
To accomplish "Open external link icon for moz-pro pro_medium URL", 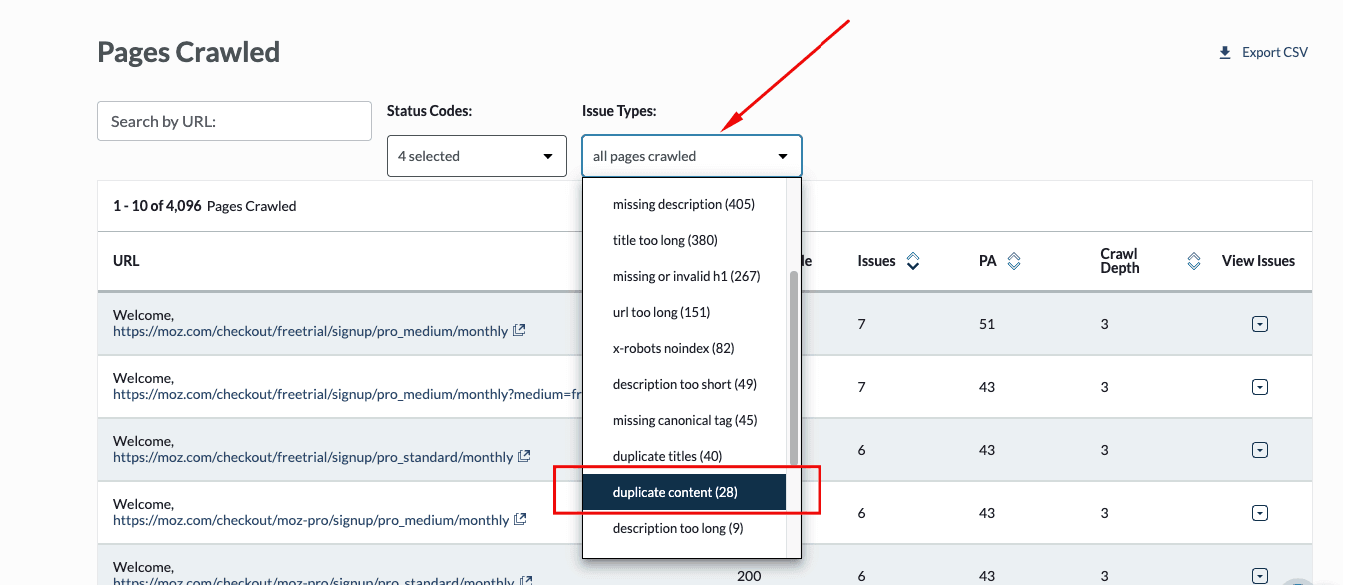I will tap(521, 520).
